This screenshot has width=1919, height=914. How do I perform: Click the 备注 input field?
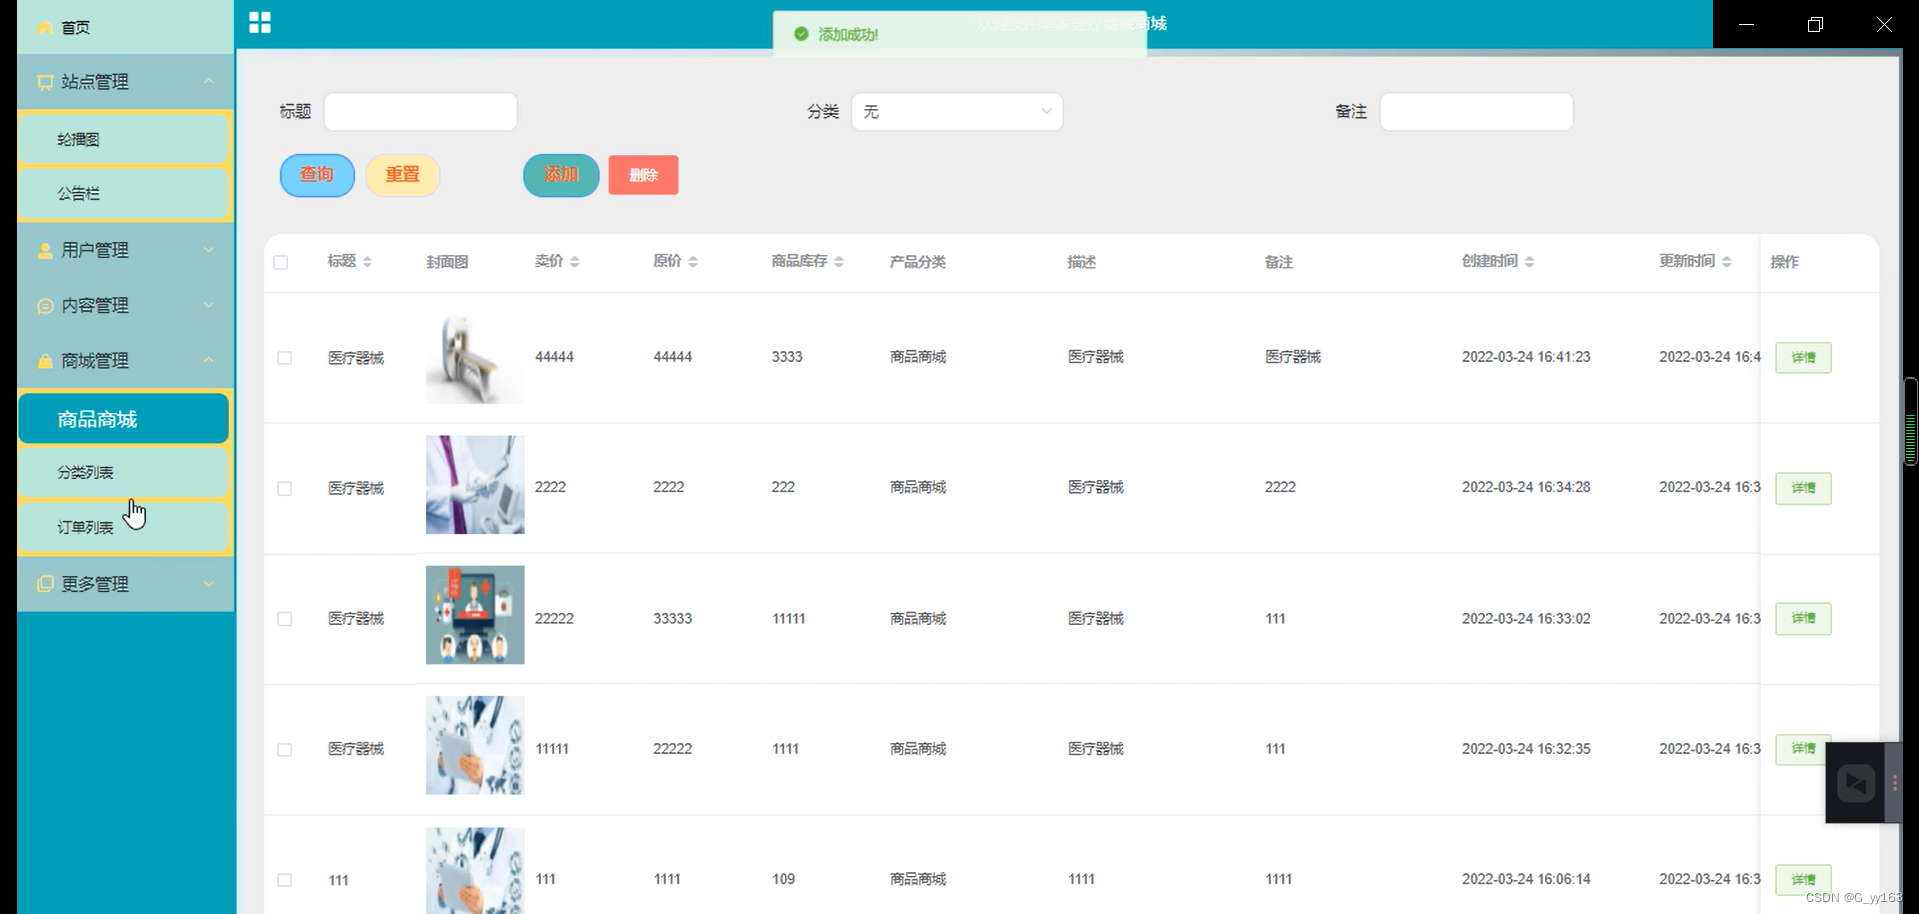pyautogui.click(x=1475, y=111)
